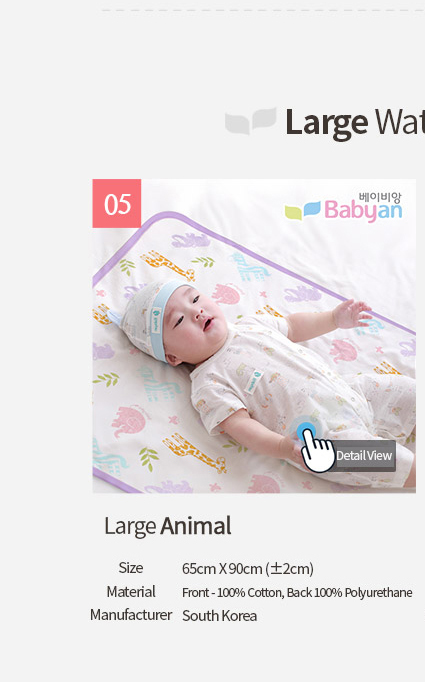Click the green and blue Babyan leaves
The image size is (425, 682).
point(303,211)
